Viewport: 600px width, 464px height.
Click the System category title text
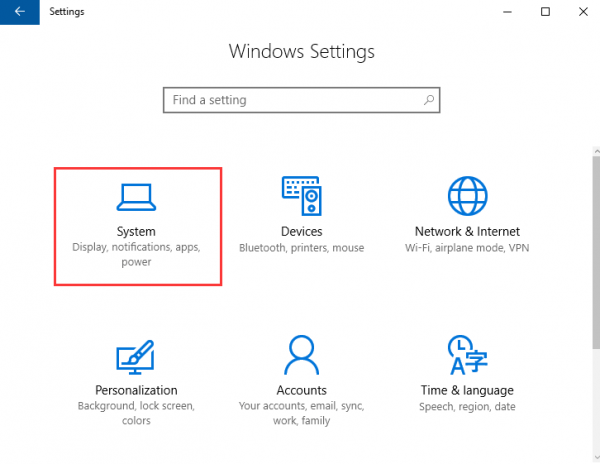[136, 231]
